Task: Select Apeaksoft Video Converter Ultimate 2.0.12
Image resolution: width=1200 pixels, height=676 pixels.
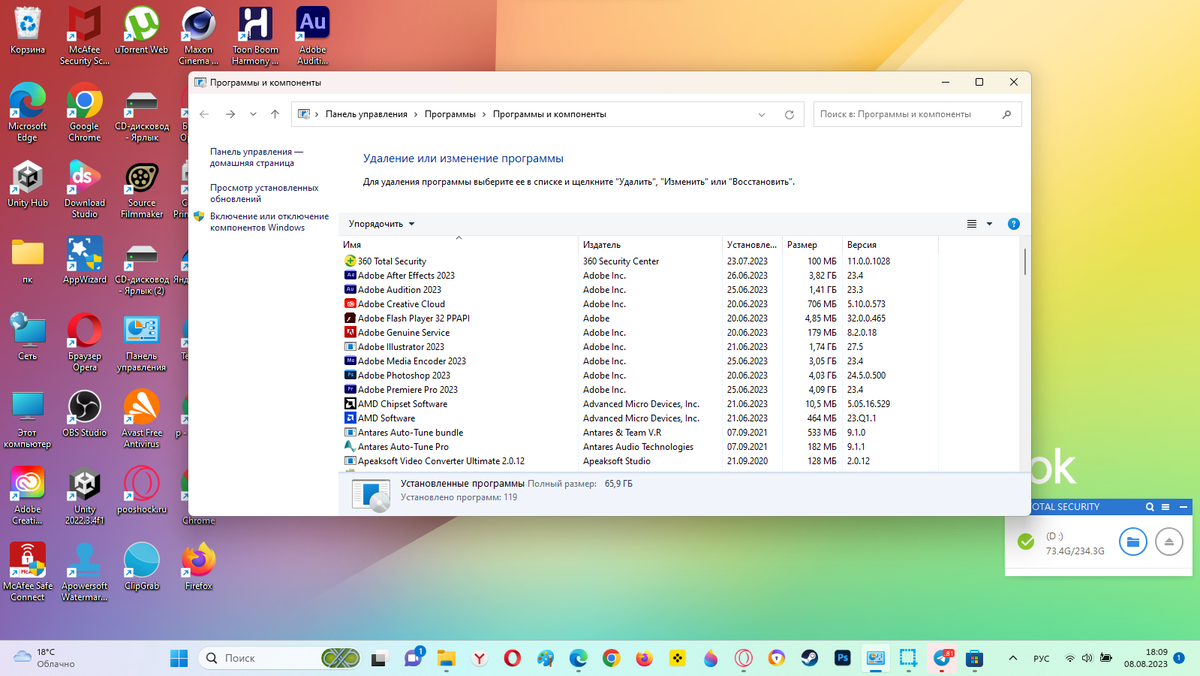Action: (x=640, y=461)
